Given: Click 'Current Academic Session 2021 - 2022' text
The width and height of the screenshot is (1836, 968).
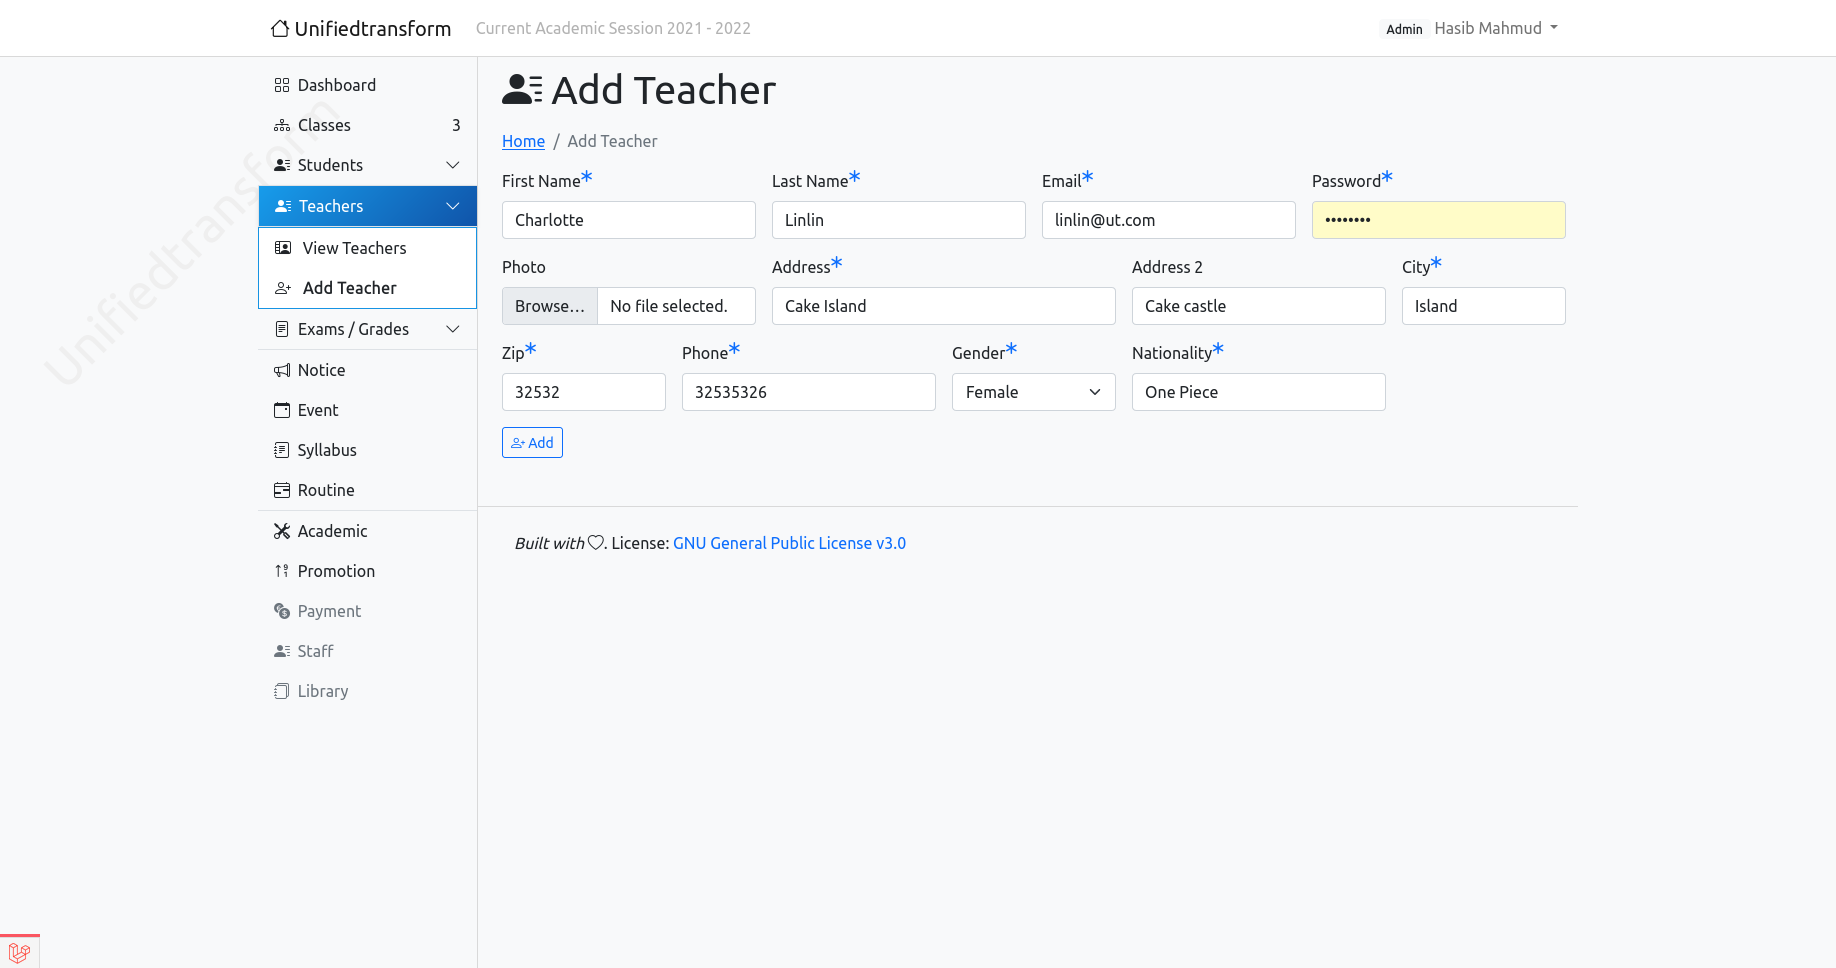Looking at the screenshot, I should click(613, 28).
